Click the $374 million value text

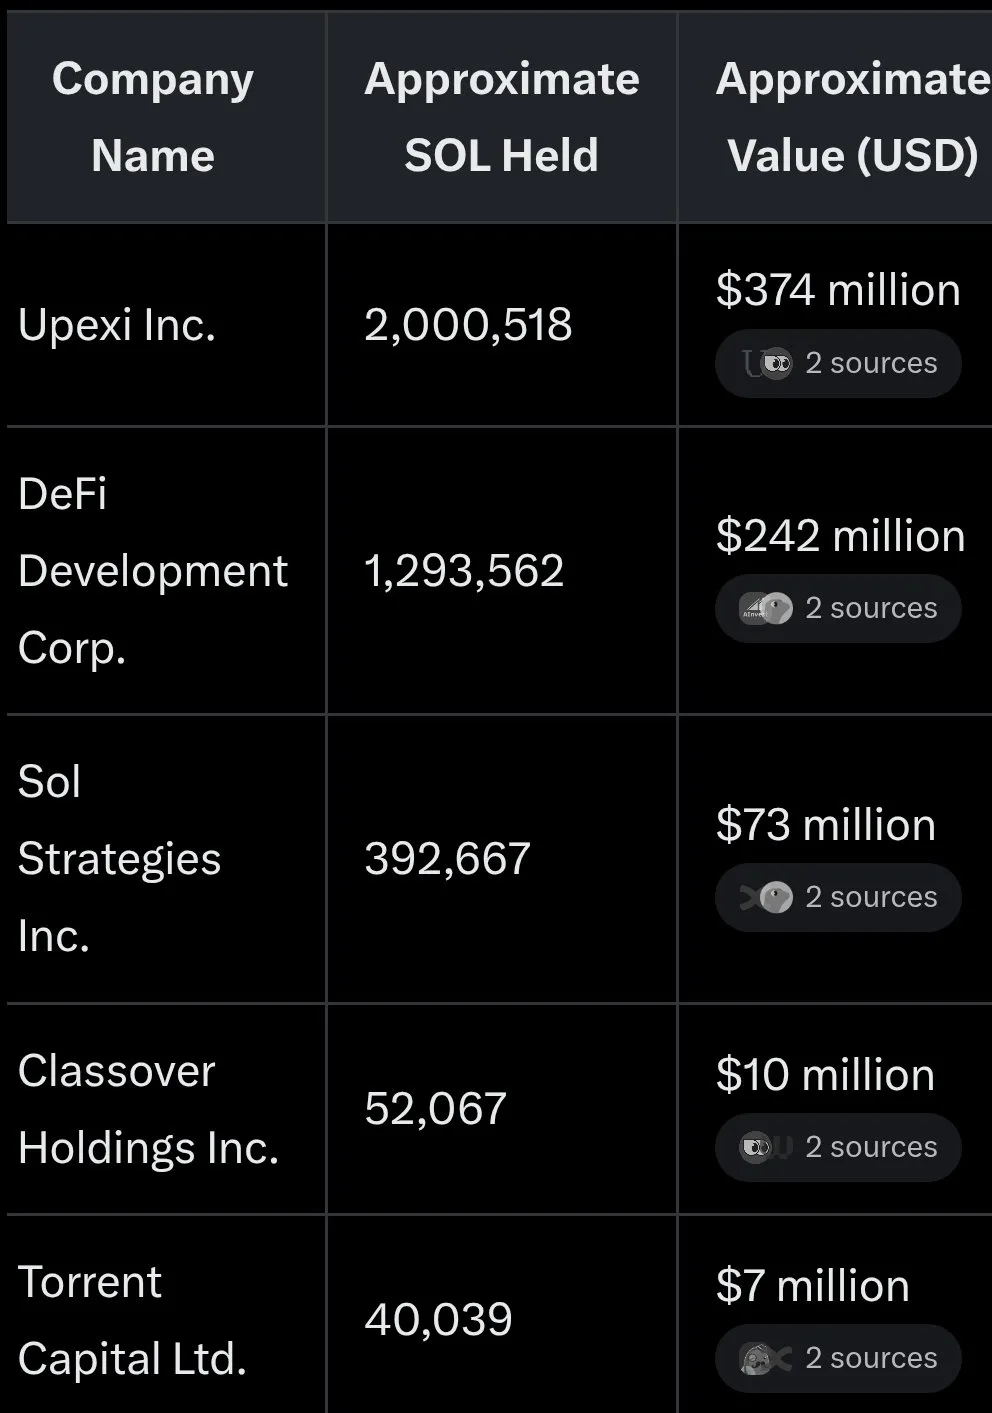tap(838, 290)
